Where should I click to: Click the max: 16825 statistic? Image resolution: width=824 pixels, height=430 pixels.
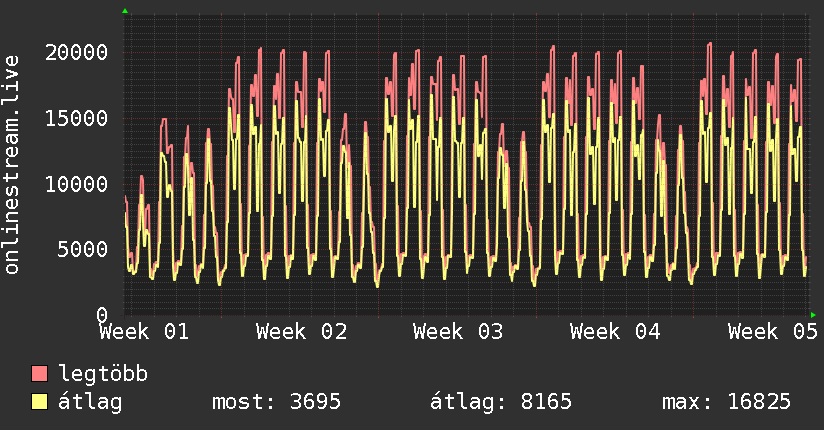pos(726,402)
